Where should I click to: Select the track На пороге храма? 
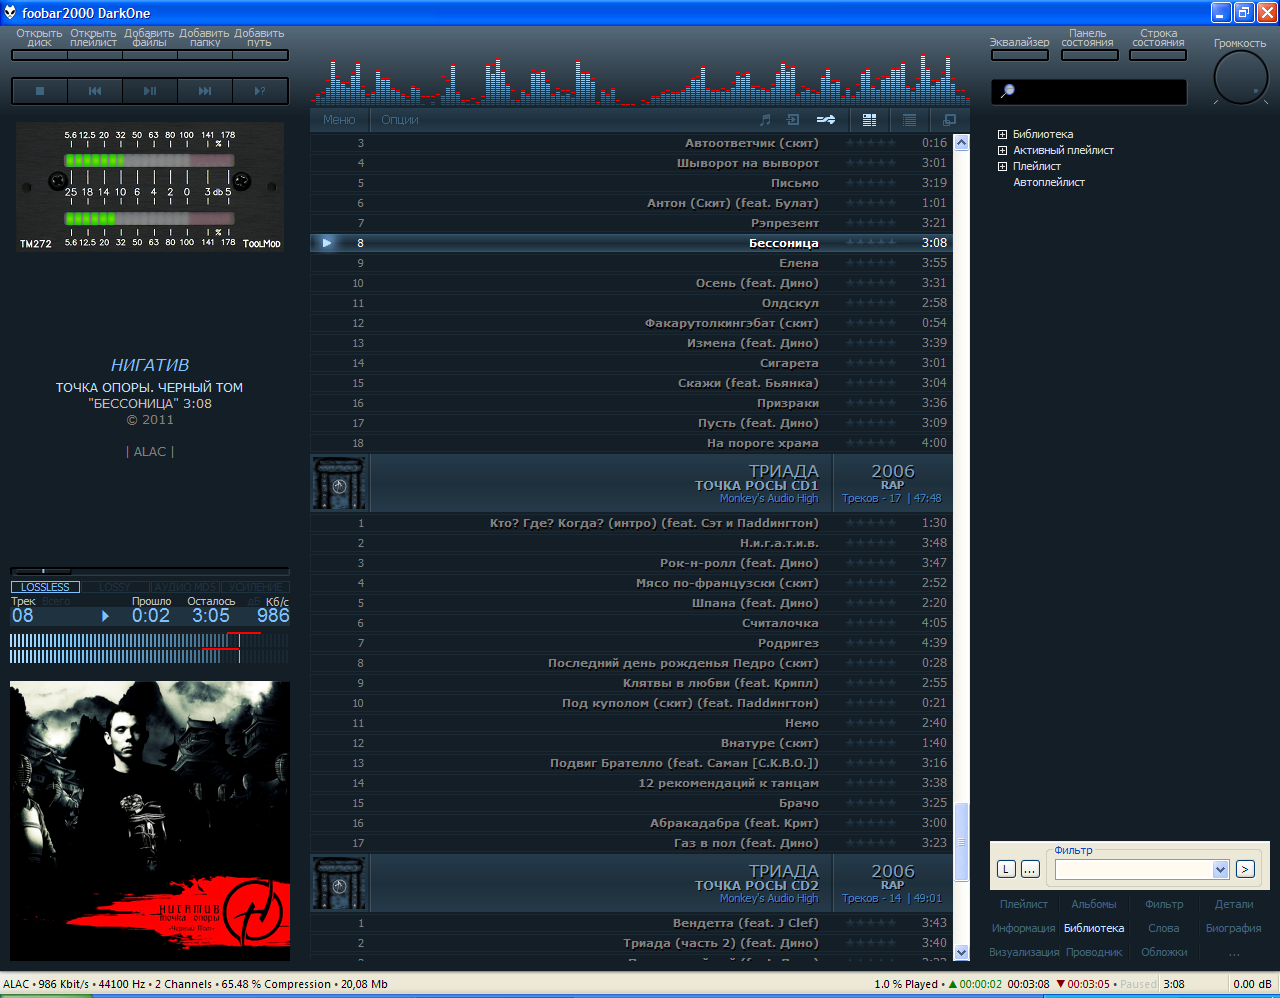pyautogui.click(x=632, y=443)
